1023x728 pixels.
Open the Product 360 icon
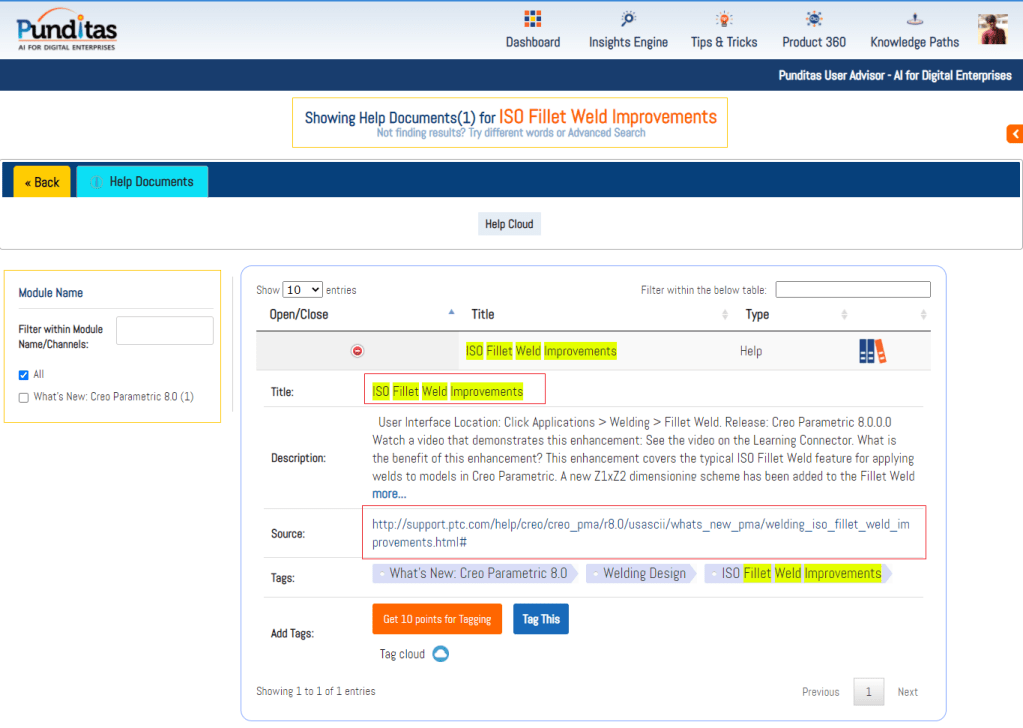pyautogui.click(x=814, y=19)
